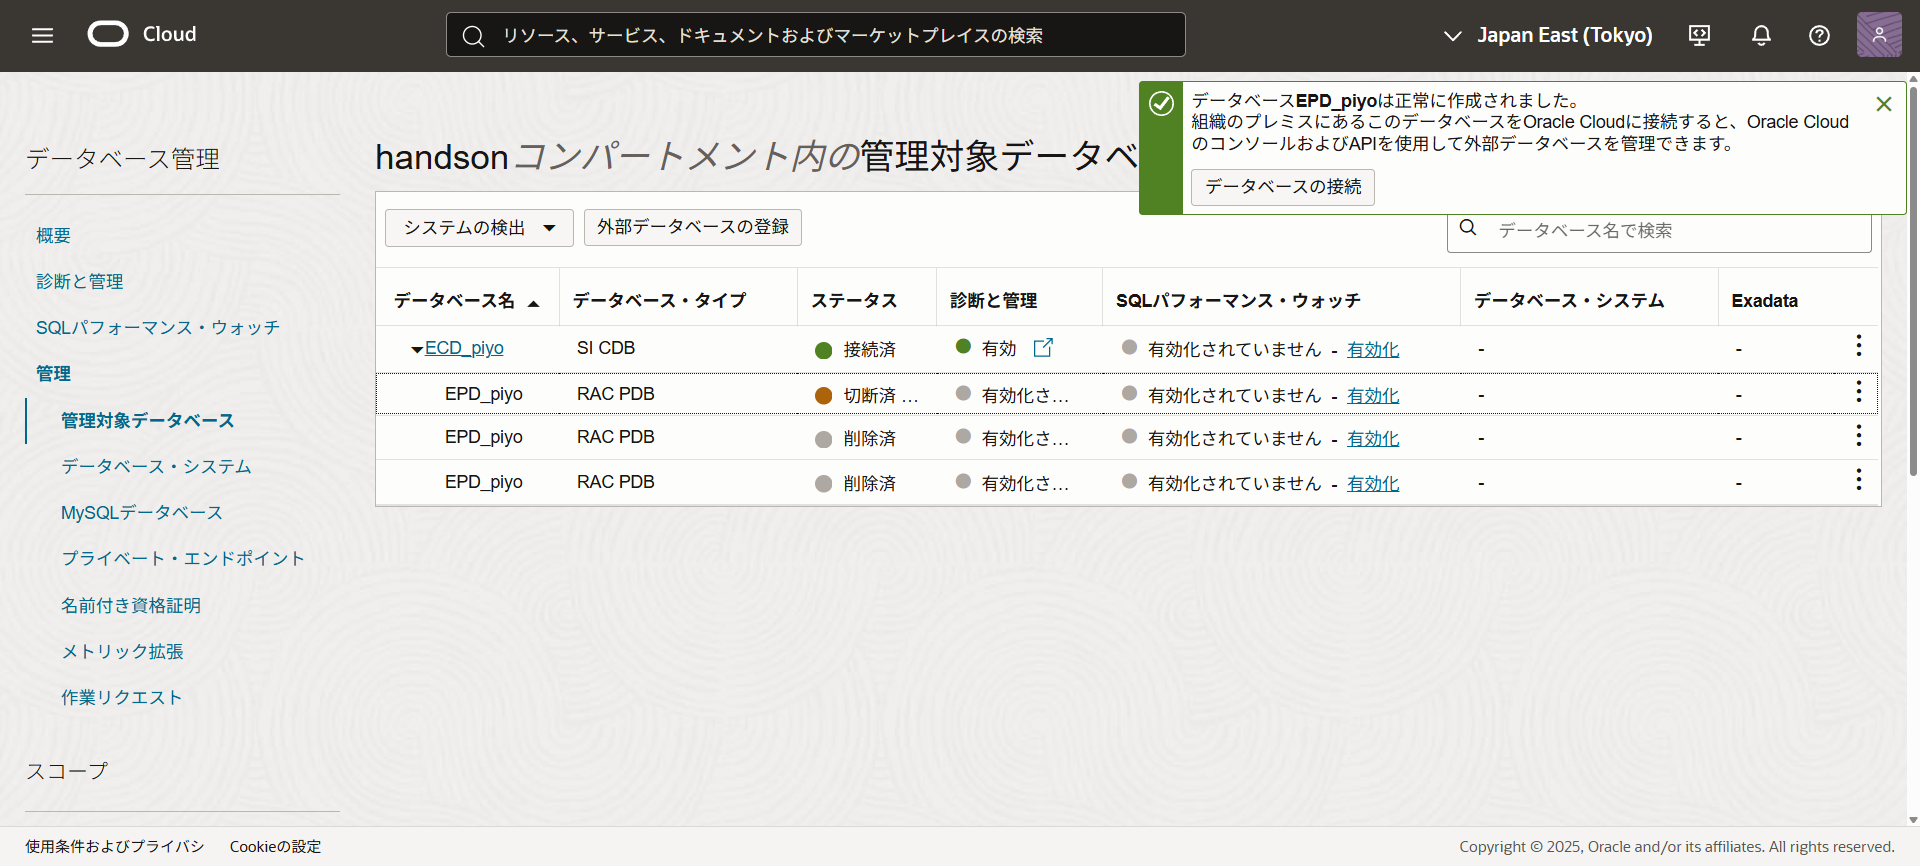Open データベース・システム in sidebar
This screenshot has width=1920, height=866.
pyautogui.click(x=156, y=467)
